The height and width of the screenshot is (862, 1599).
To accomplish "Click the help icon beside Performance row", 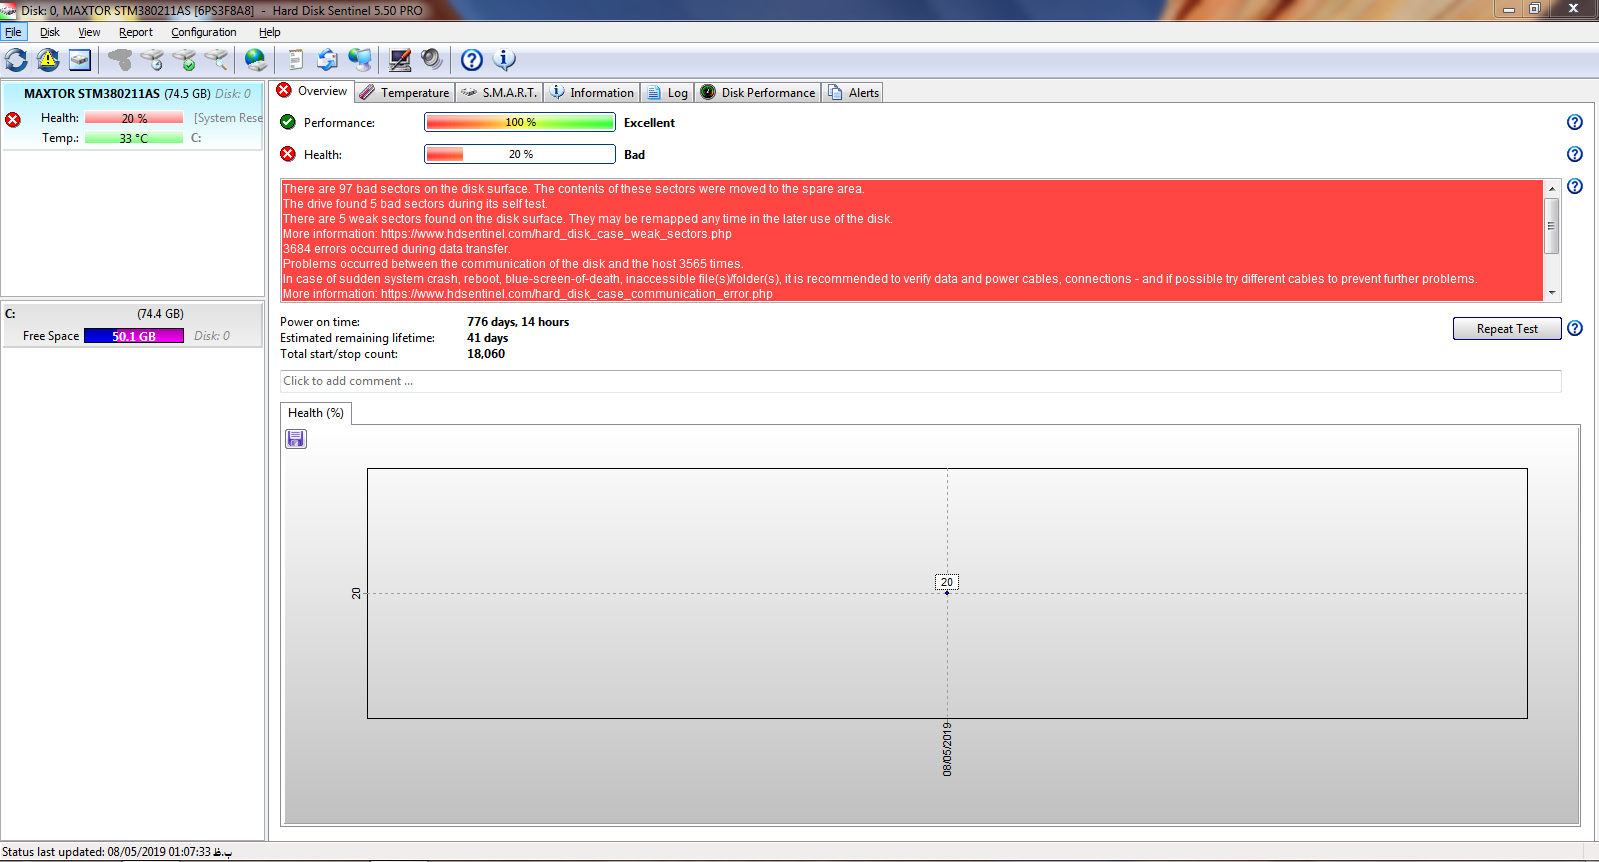I will pos(1575,122).
